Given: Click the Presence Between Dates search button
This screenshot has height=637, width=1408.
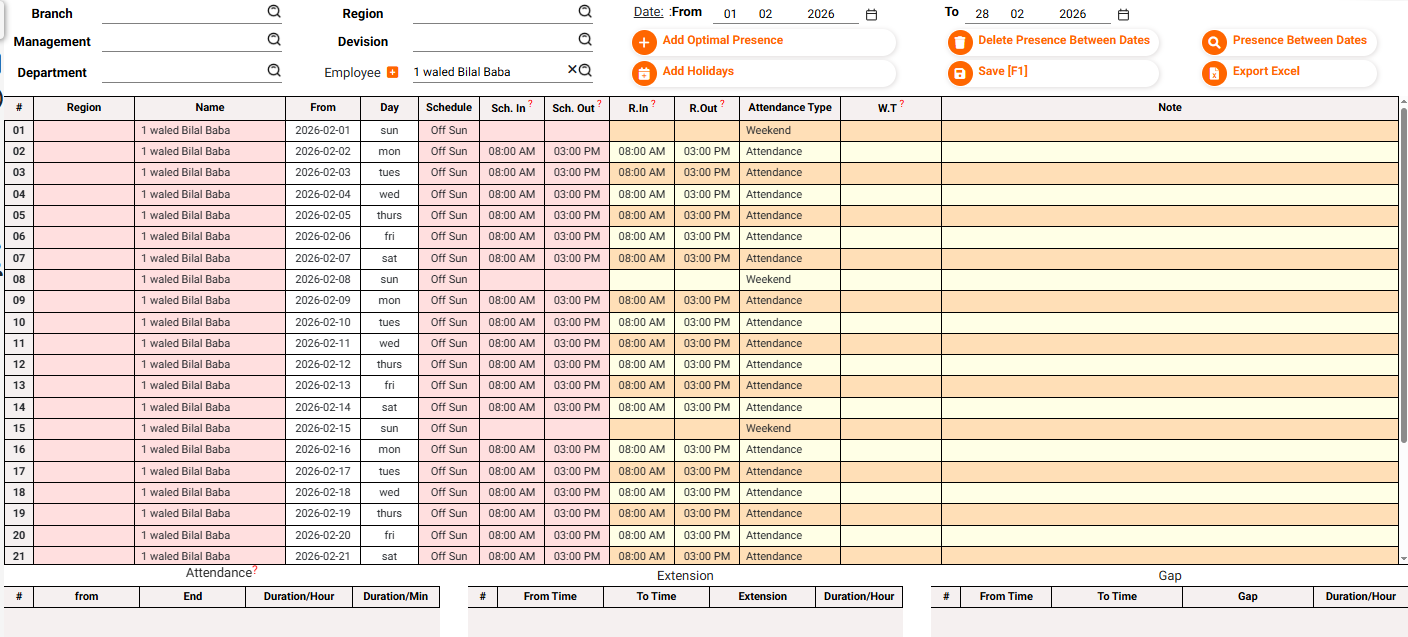Looking at the screenshot, I should 1299,41.
